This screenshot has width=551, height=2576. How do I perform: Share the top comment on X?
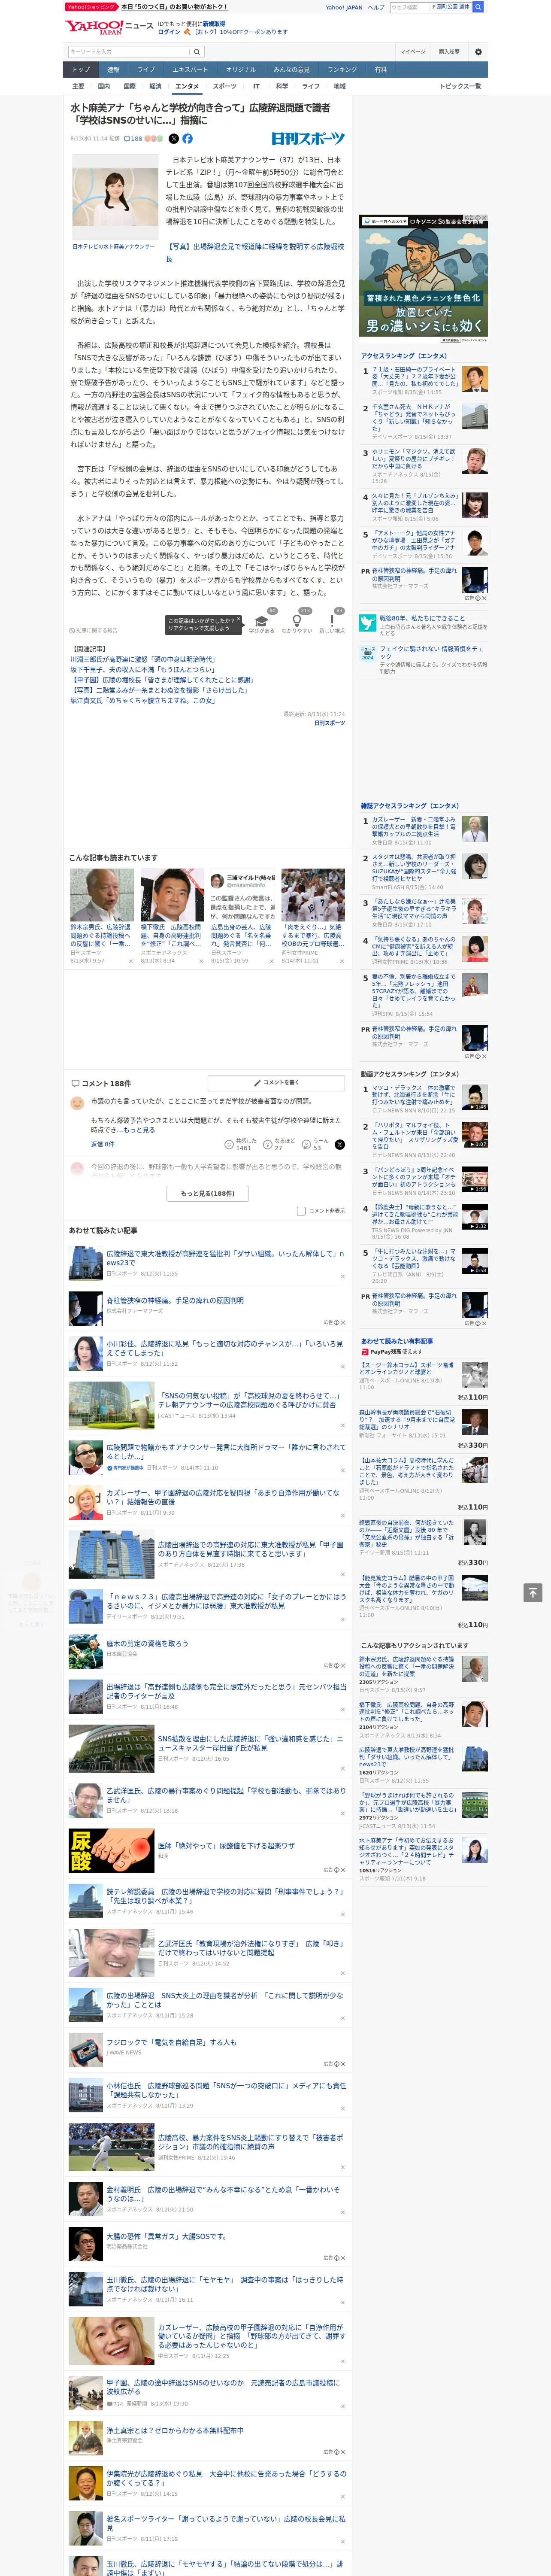pos(340,1144)
